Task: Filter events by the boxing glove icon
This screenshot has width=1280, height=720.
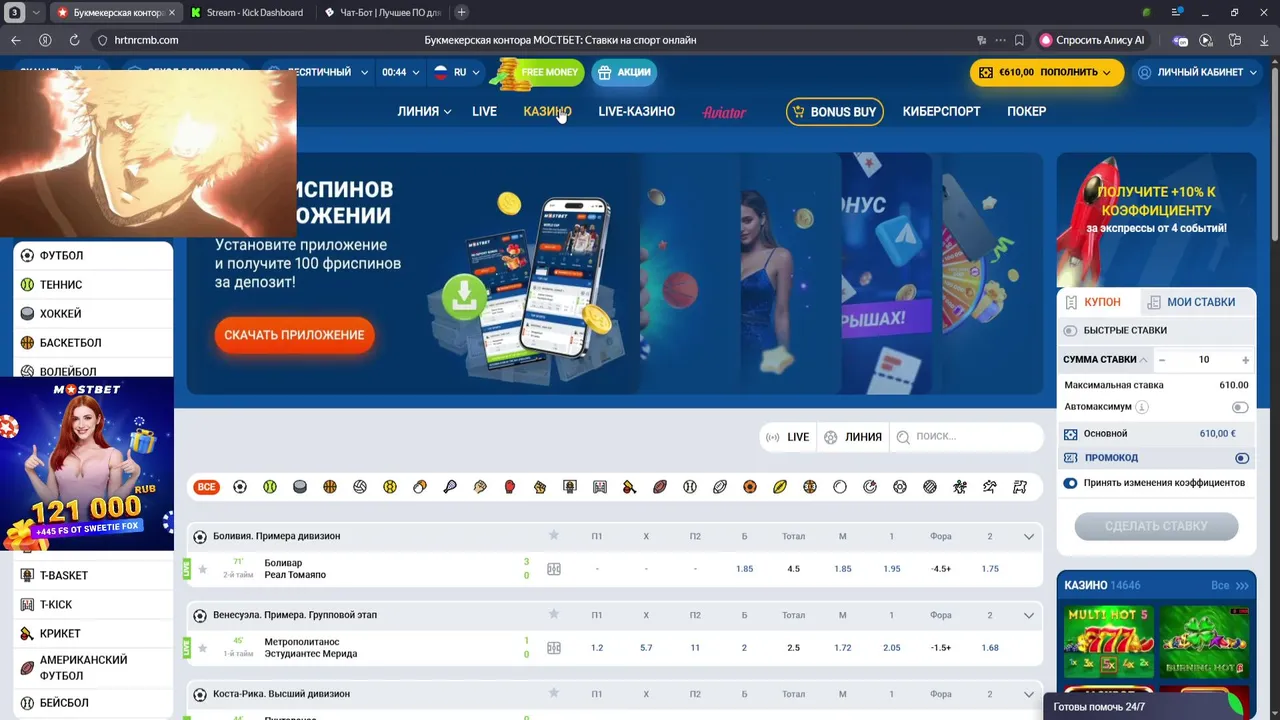Action: tap(510, 487)
